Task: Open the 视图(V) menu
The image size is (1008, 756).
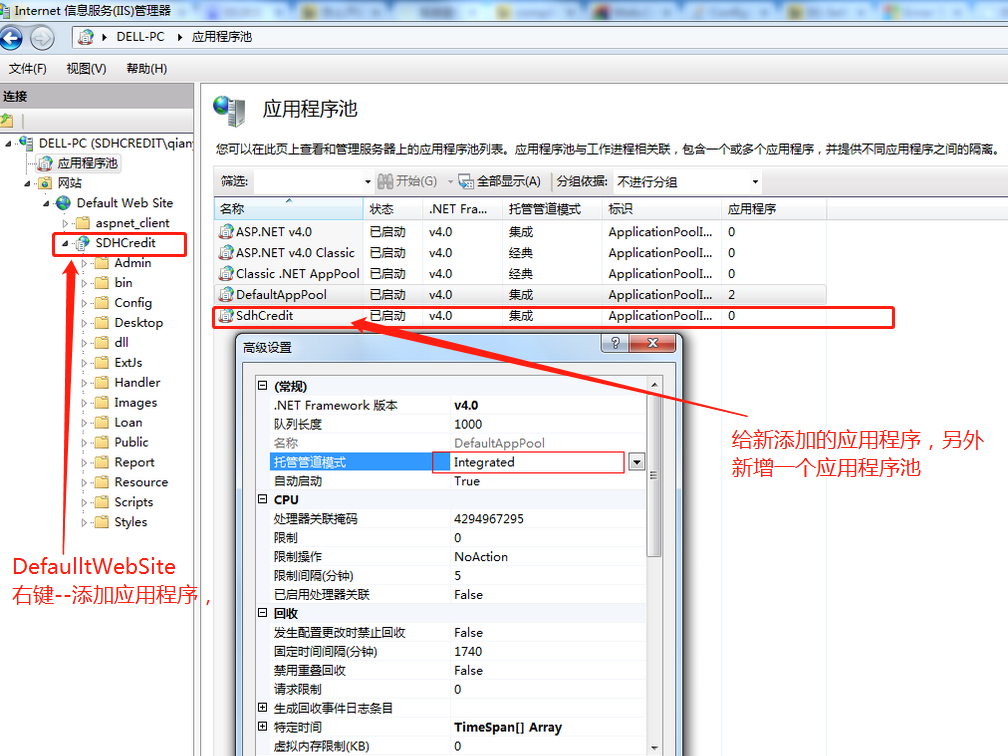Action: click(x=86, y=69)
